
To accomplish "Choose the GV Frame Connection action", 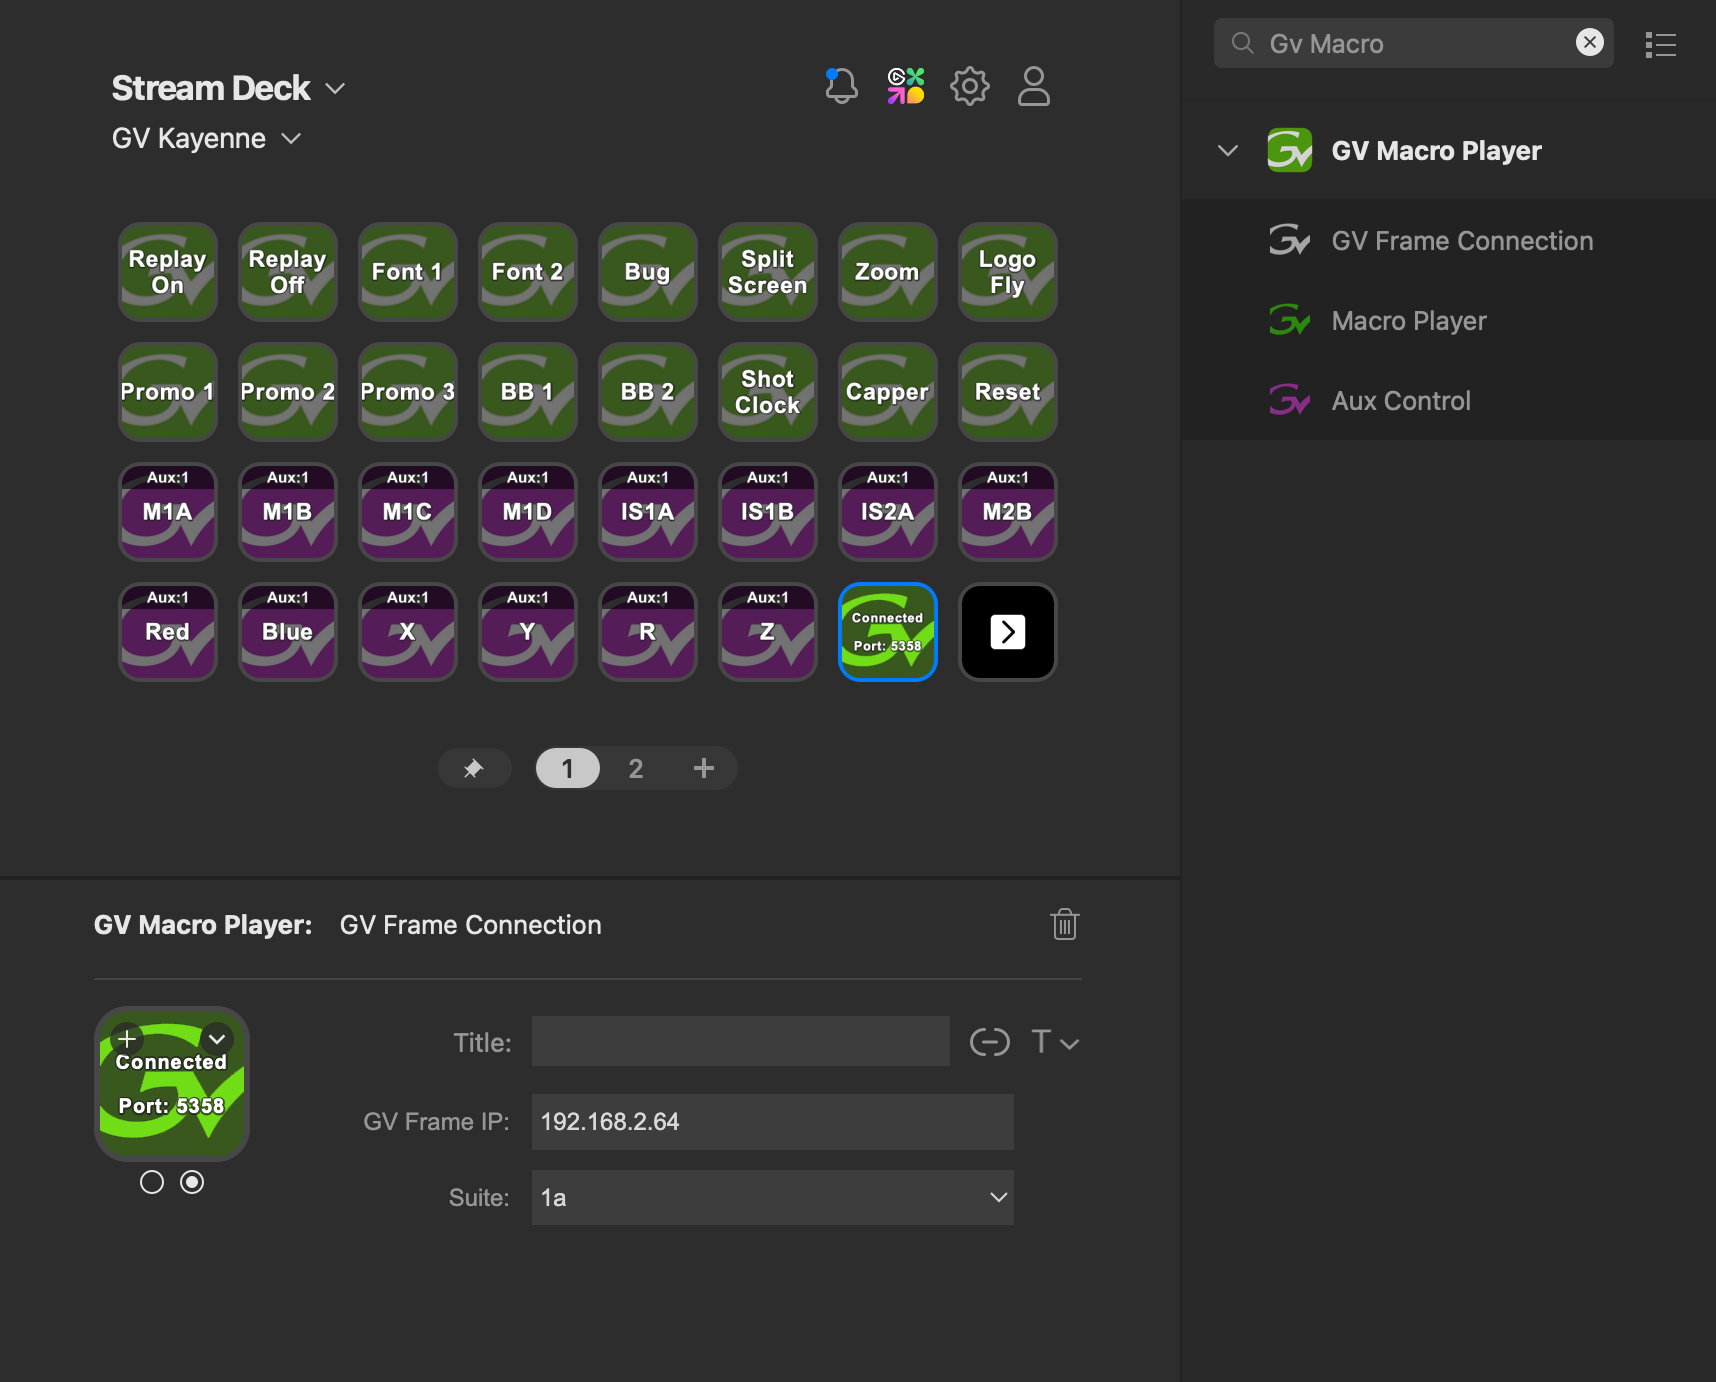I will pyautogui.click(x=1448, y=241).
